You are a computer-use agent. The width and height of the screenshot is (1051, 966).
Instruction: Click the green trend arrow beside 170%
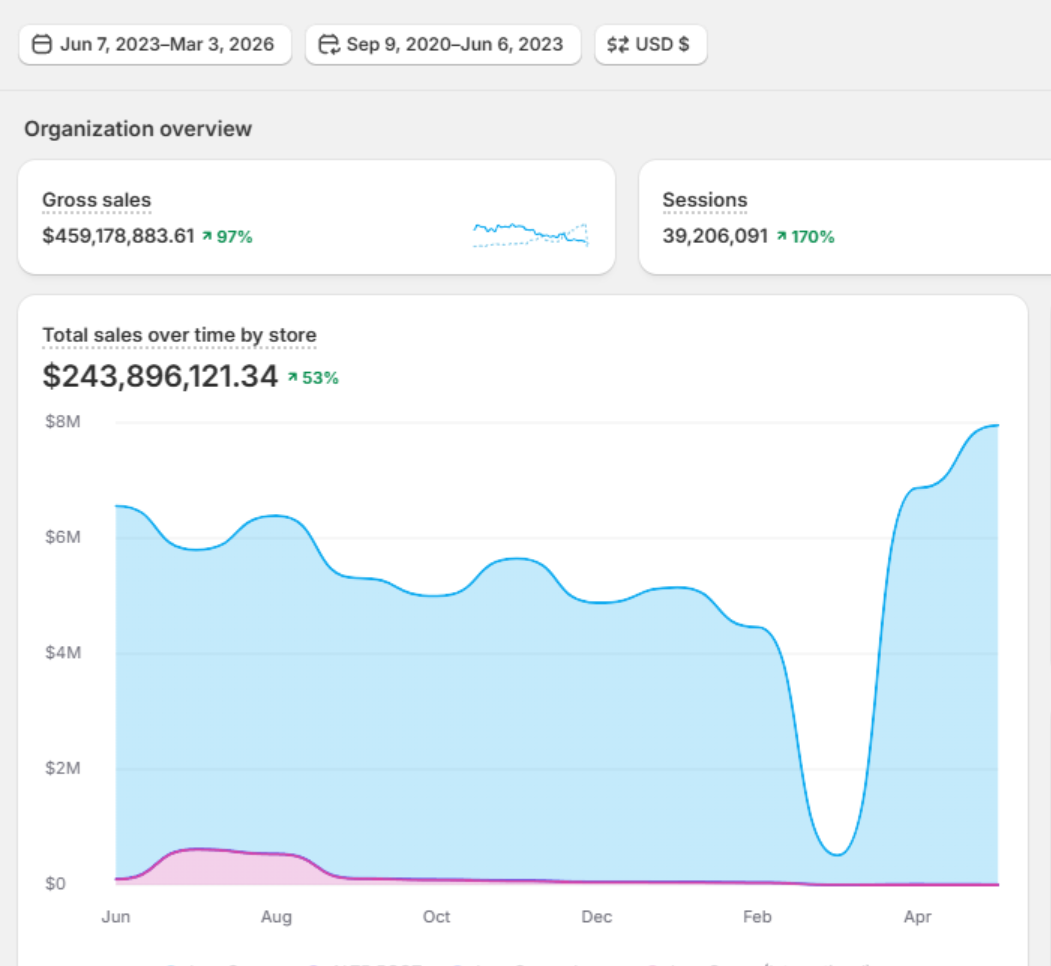coord(782,237)
